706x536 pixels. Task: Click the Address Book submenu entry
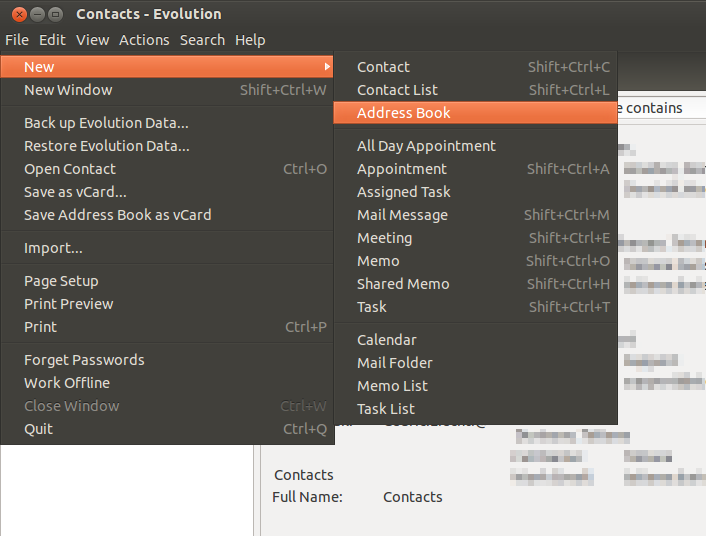[404, 113]
